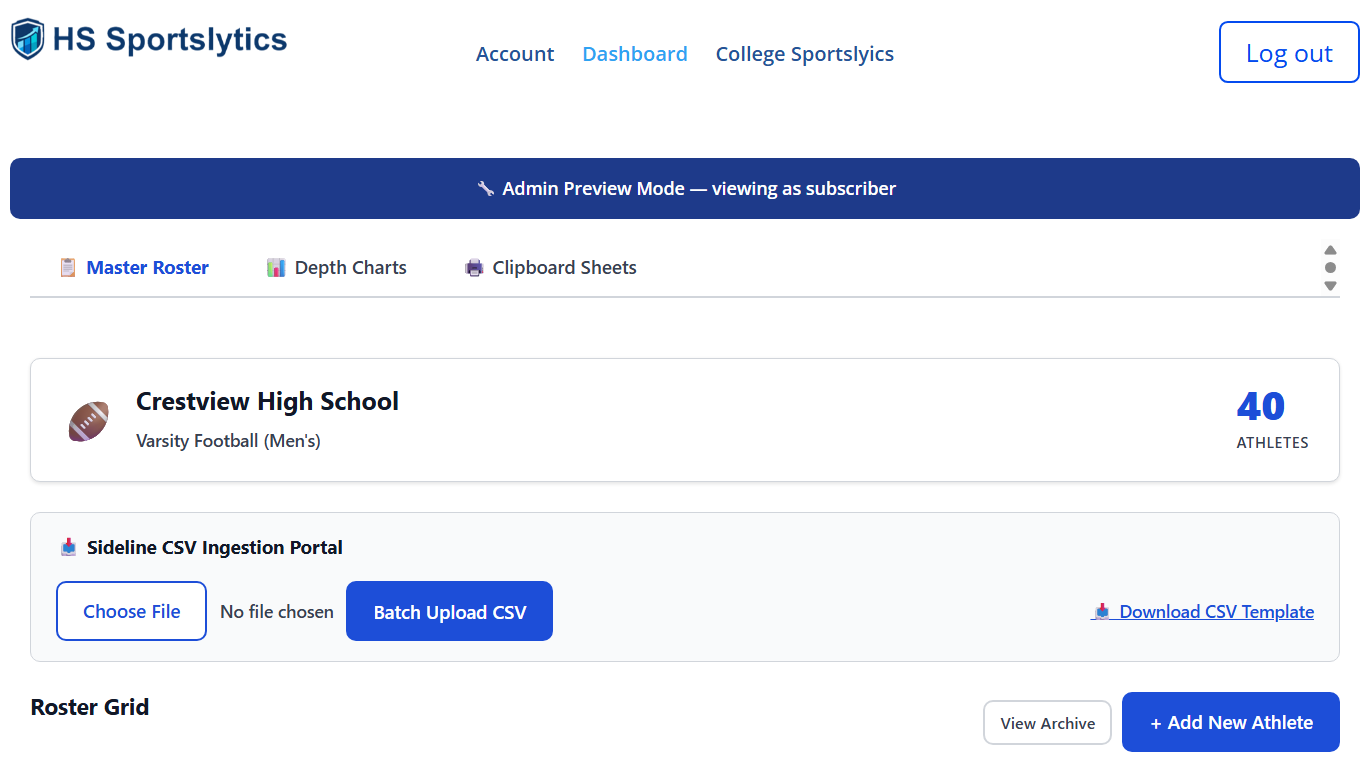Click the clipboard icon on Master Roster tab
The height and width of the screenshot is (760, 1372).
click(x=68, y=268)
